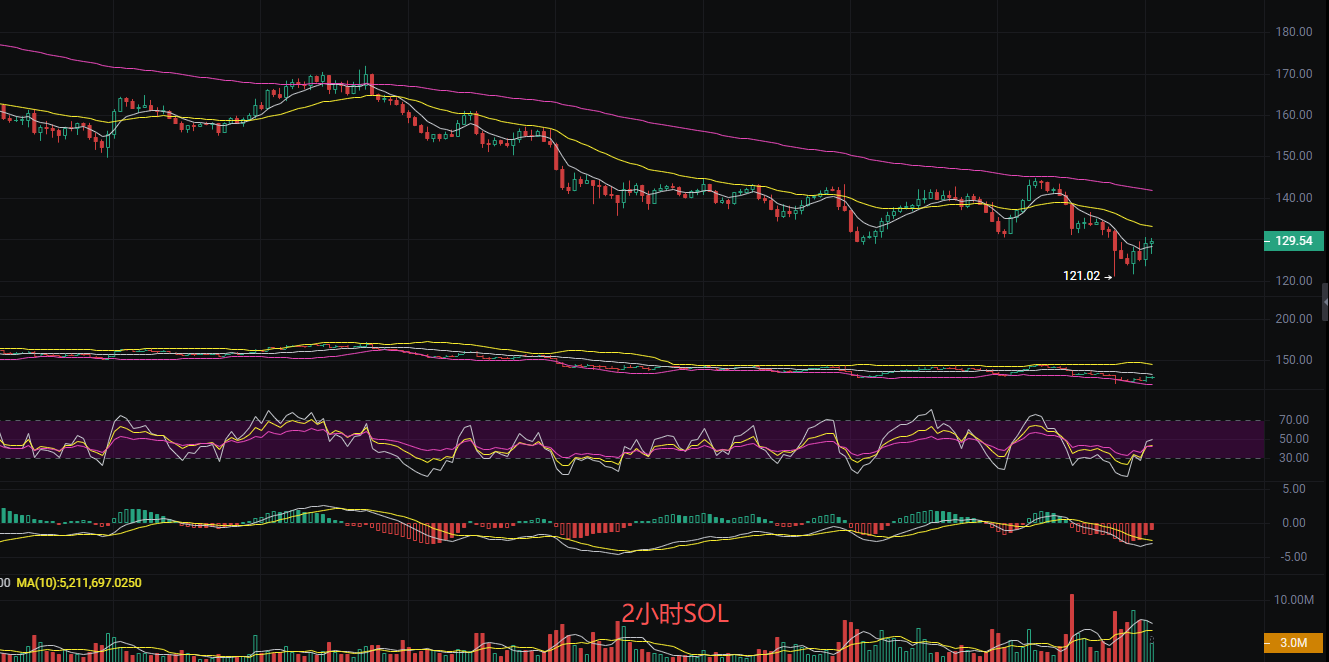This screenshot has height=662, width=1329.
Task: Click the MACD 0.00 axis label
Action: tap(1294, 523)
